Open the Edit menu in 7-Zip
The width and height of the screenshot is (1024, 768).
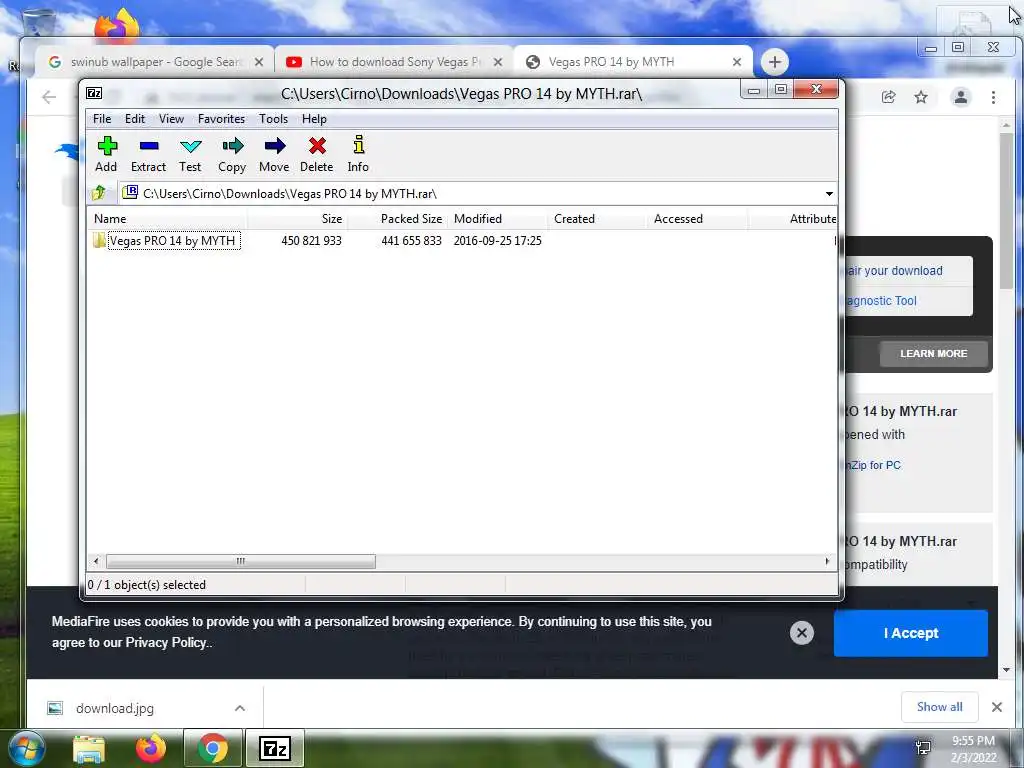(135, 119)
